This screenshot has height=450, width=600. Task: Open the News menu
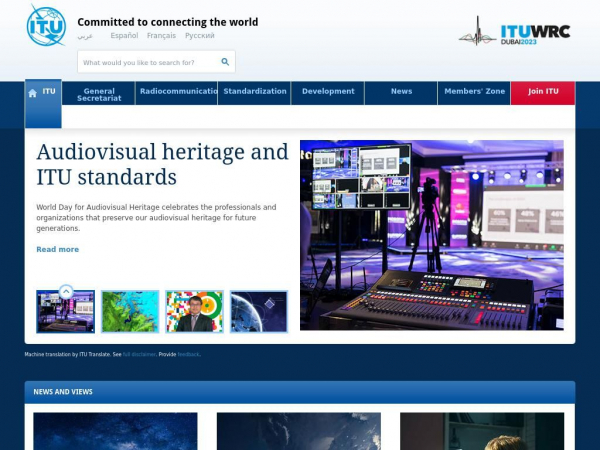tap(401, 93)
